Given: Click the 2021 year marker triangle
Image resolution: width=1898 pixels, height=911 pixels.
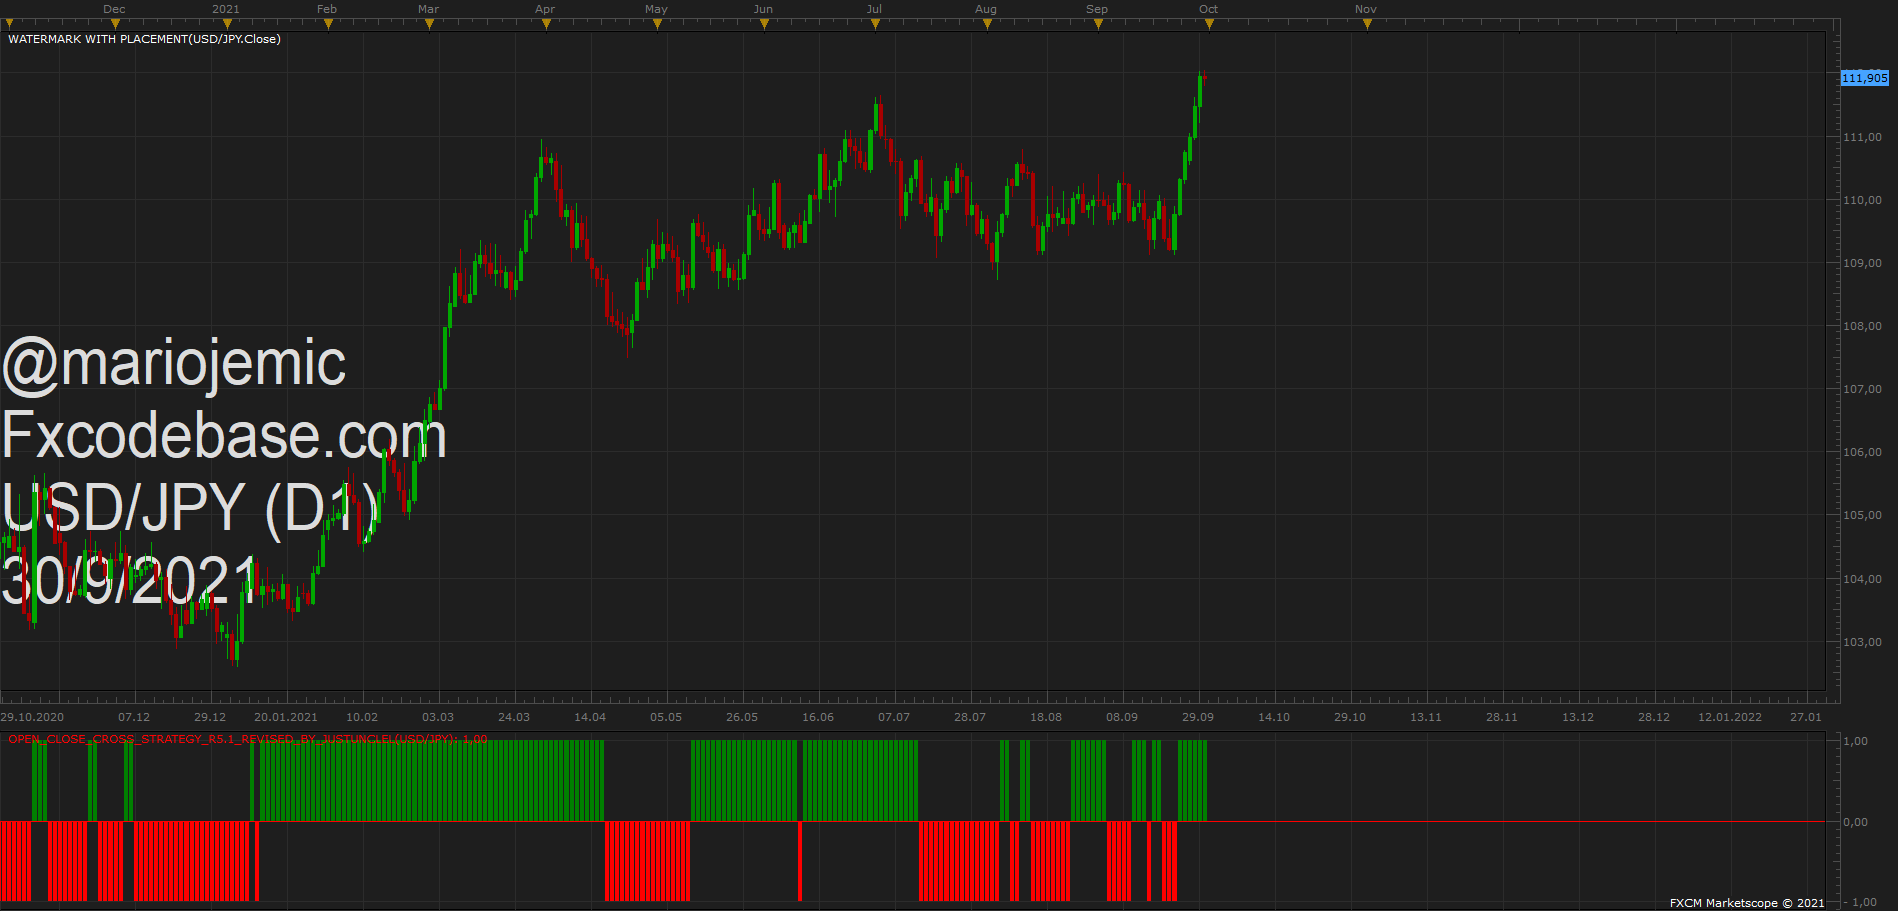Looking at the screenshot, I should 226,24.
